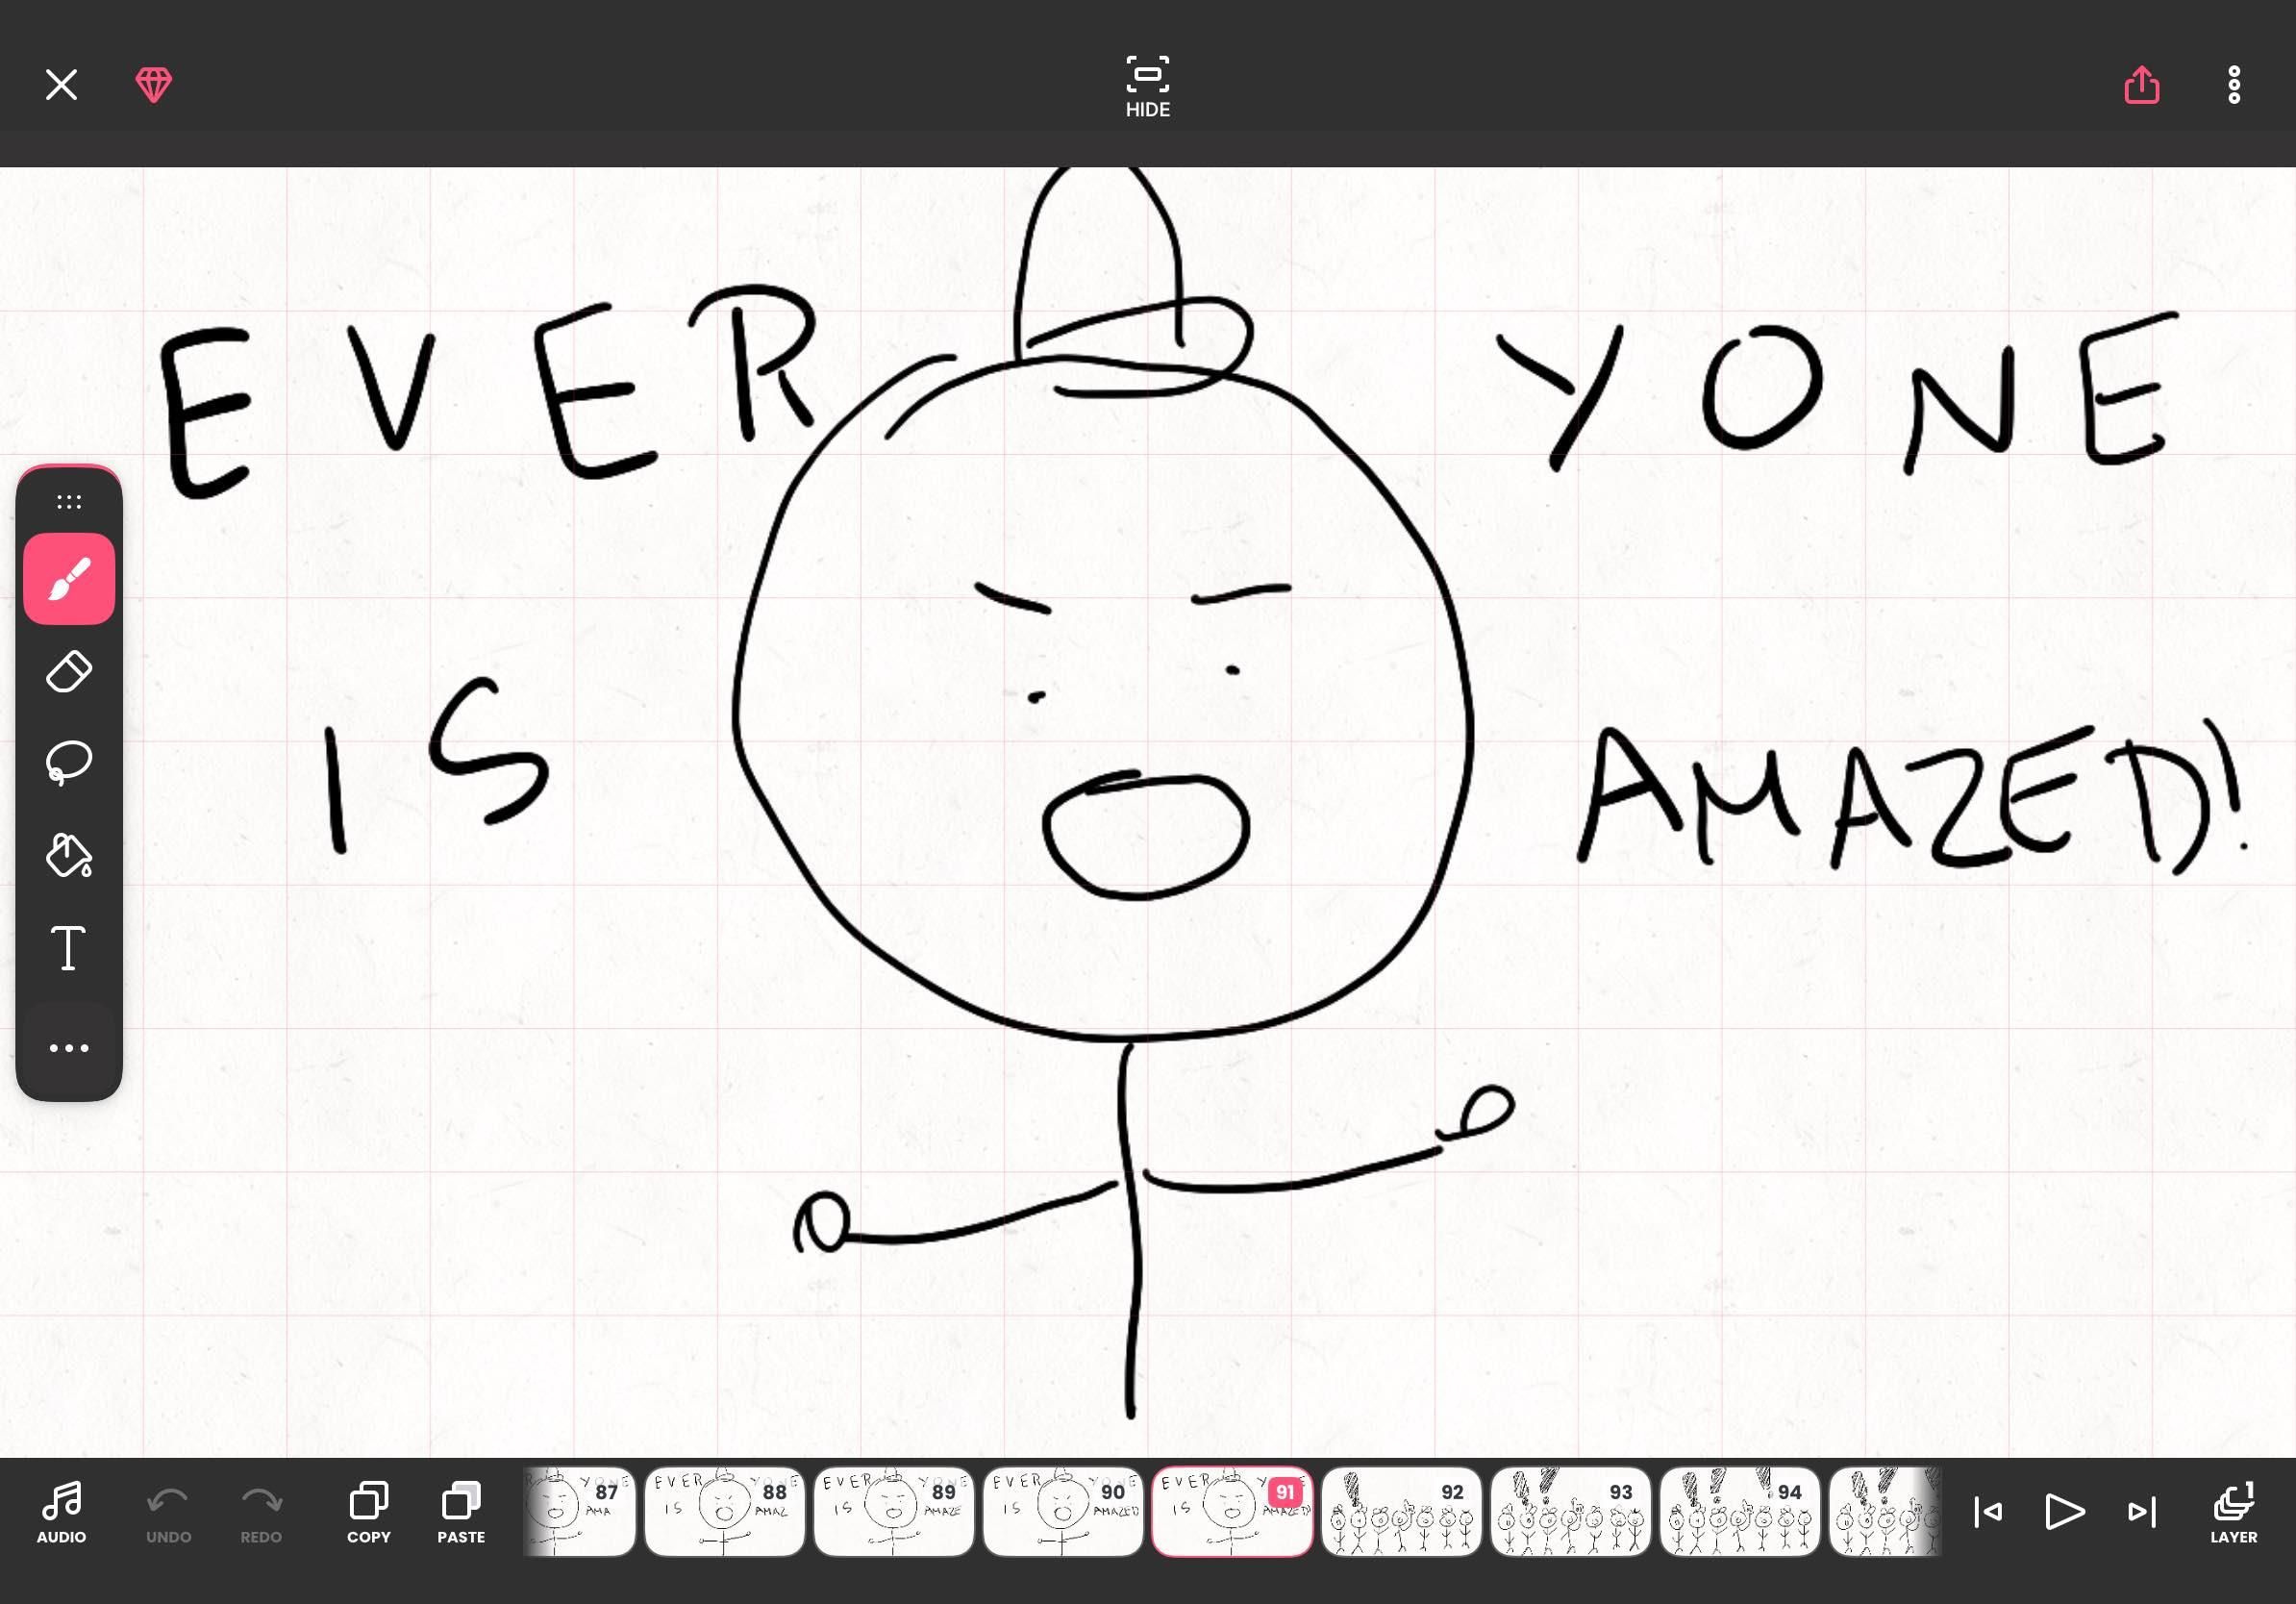Jump to the last frame

coord(2141,1512)
